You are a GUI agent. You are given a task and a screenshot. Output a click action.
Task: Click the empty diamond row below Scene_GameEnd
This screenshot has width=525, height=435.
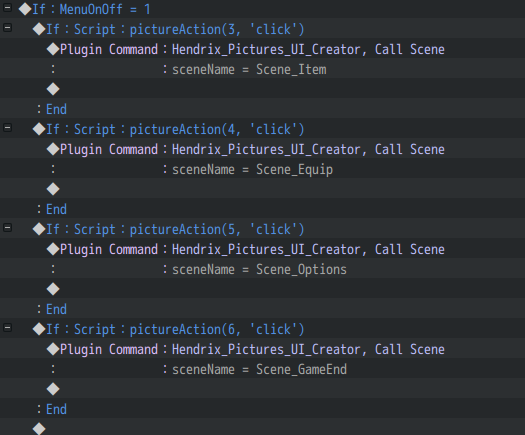262,389
